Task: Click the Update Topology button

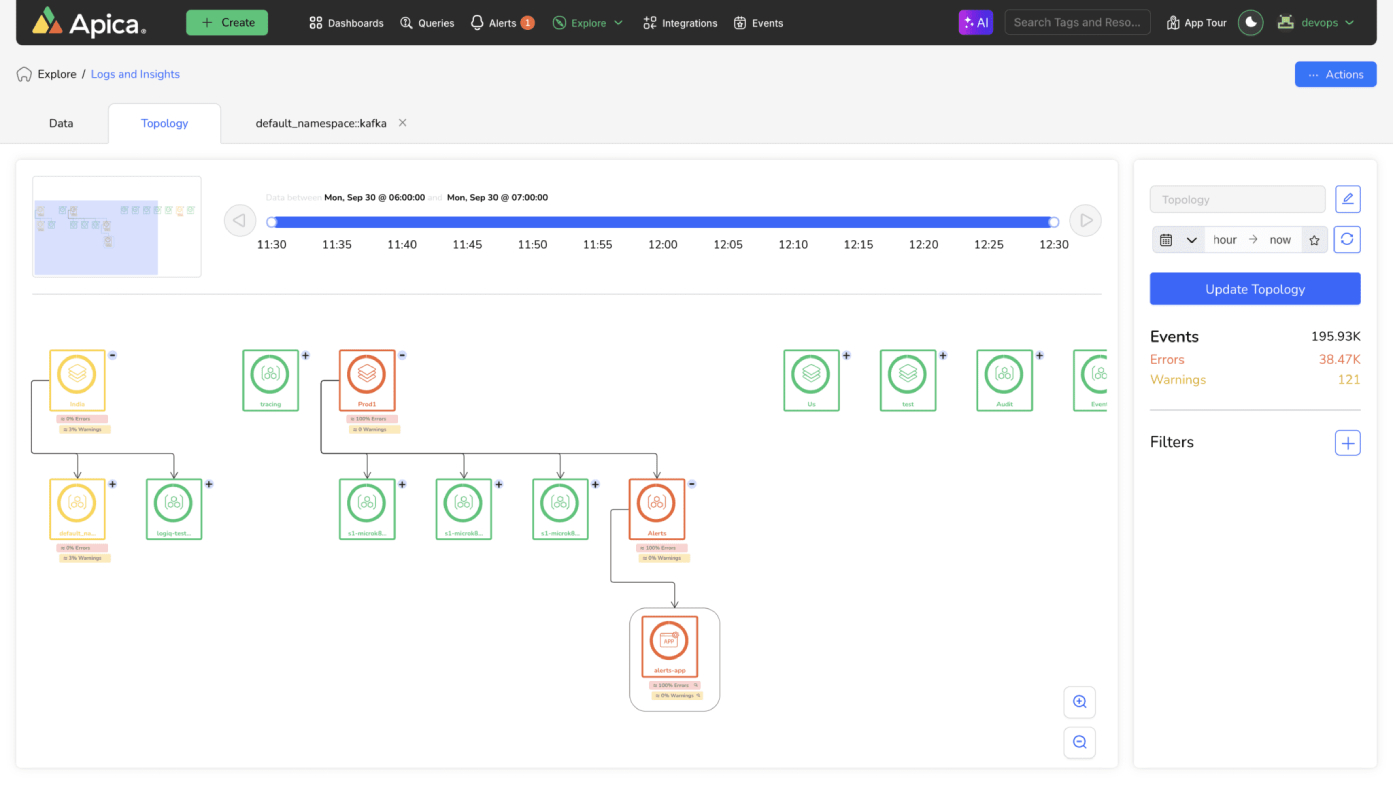Action: click(x=1255, y=289)
